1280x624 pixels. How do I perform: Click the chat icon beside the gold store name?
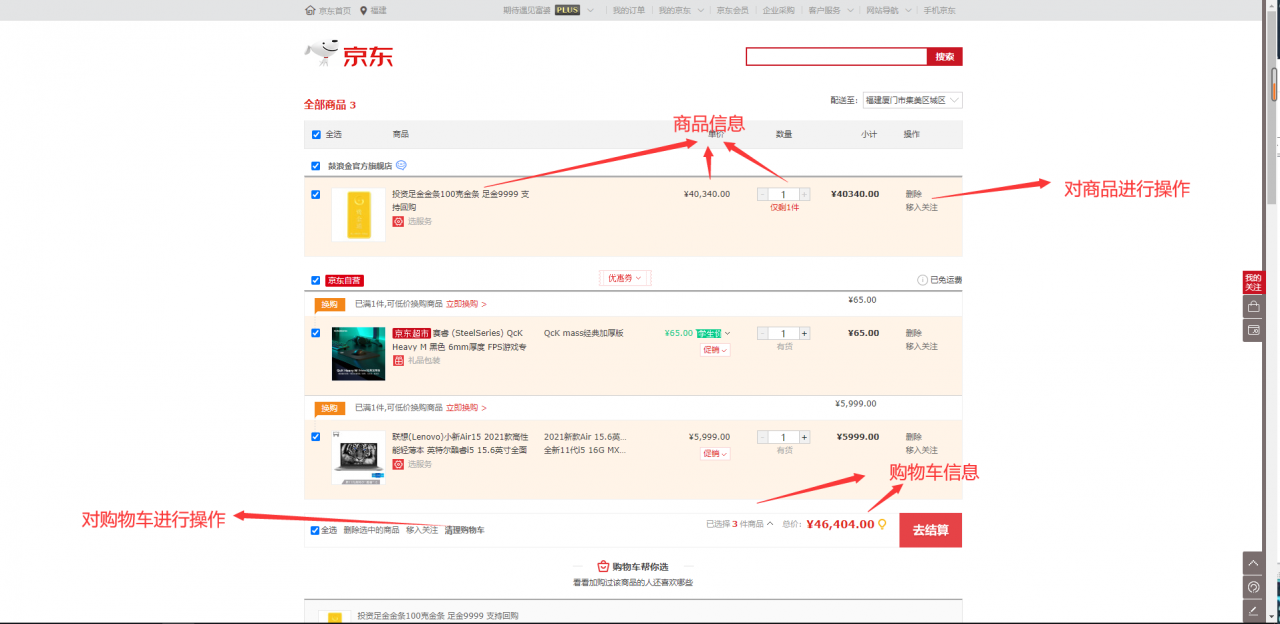(401, 165)
